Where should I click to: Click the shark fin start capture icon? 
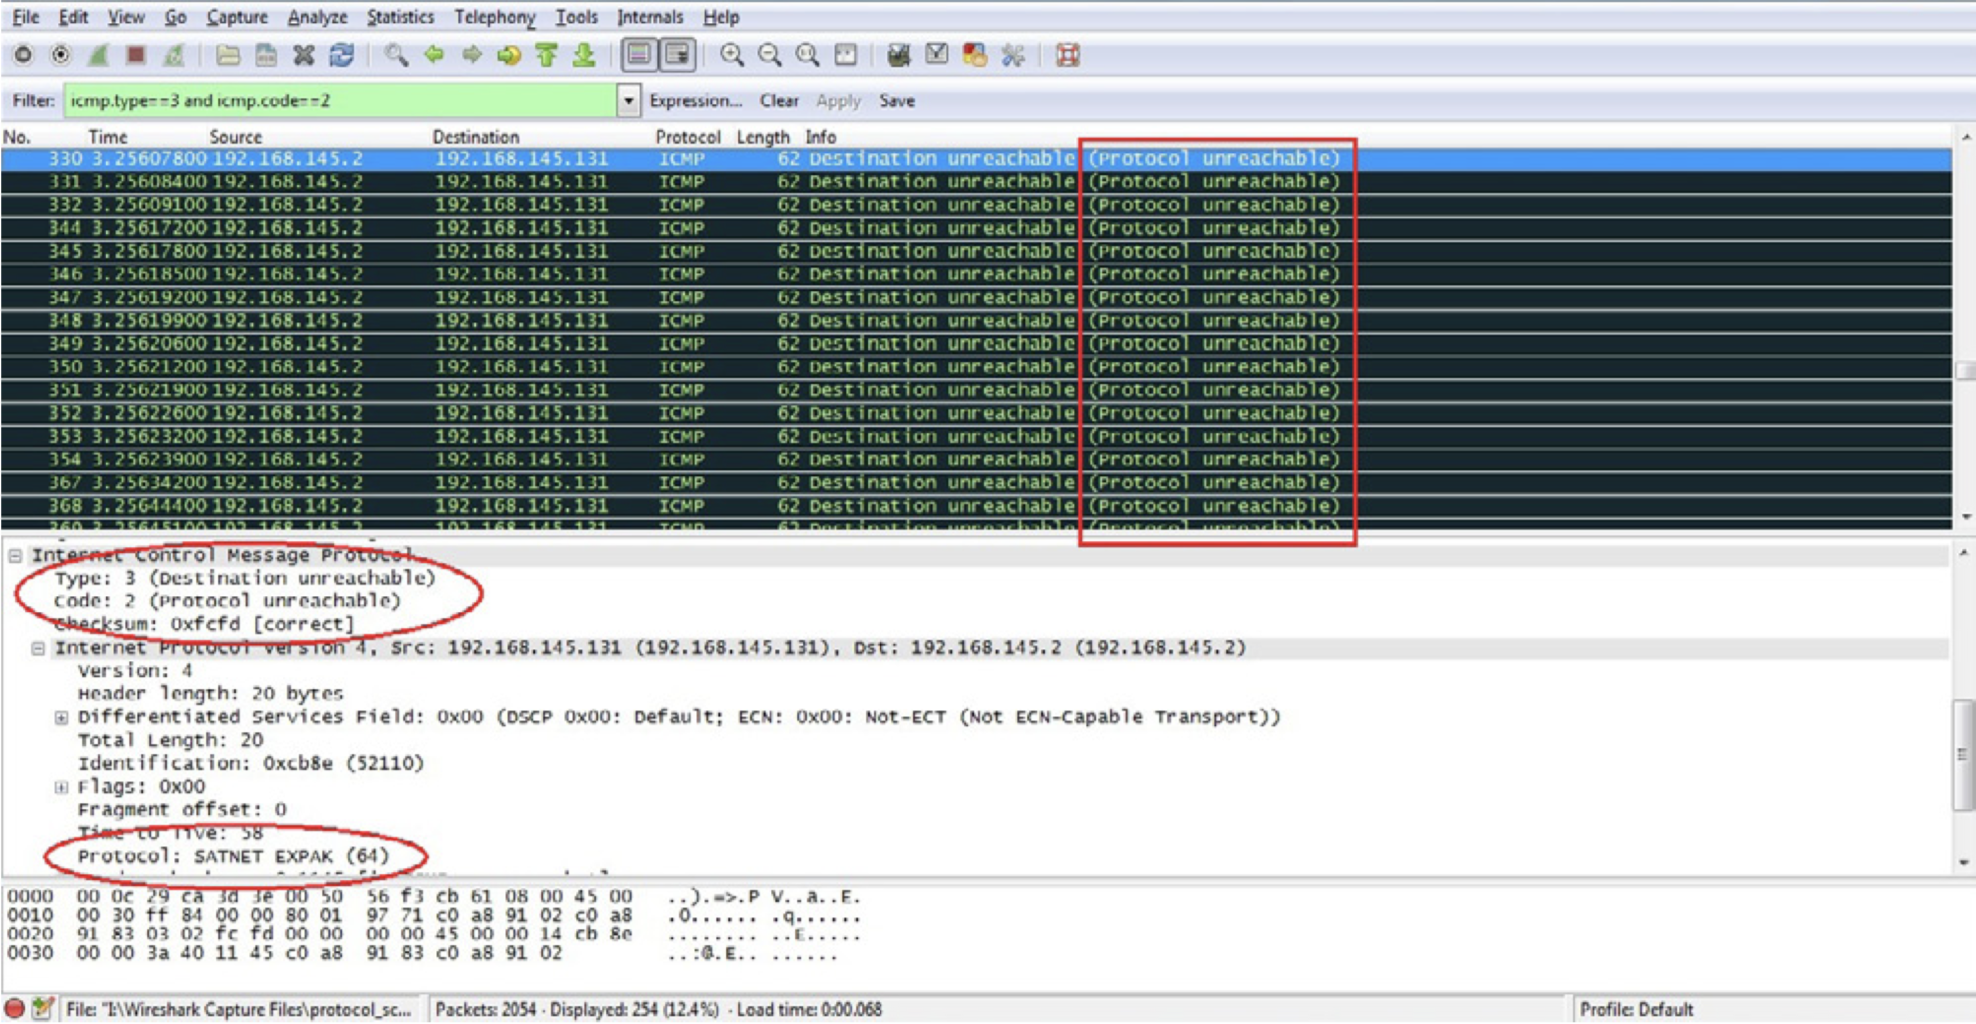(x=98, y=55)
